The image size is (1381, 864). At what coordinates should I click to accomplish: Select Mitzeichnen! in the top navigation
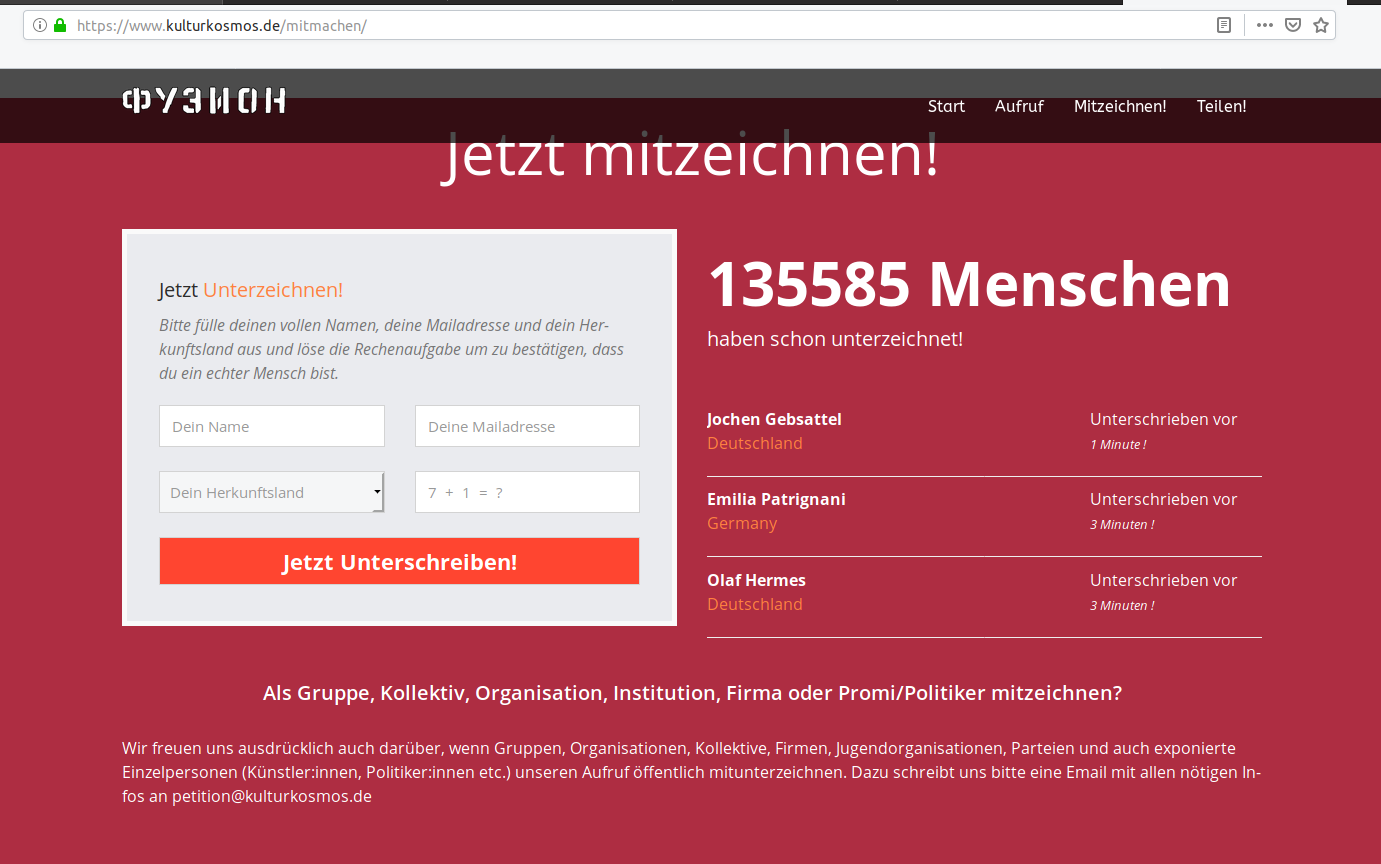[x=1120, y=106]
